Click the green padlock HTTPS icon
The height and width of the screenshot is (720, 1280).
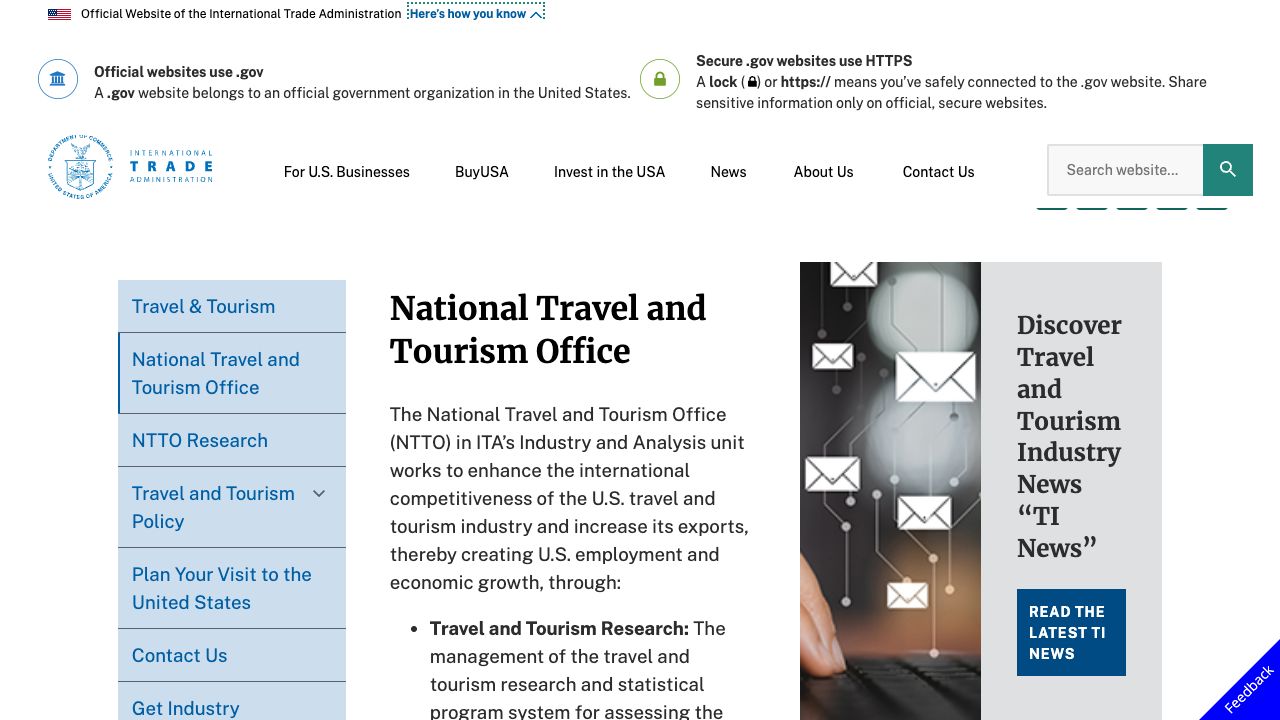[660, 79]
